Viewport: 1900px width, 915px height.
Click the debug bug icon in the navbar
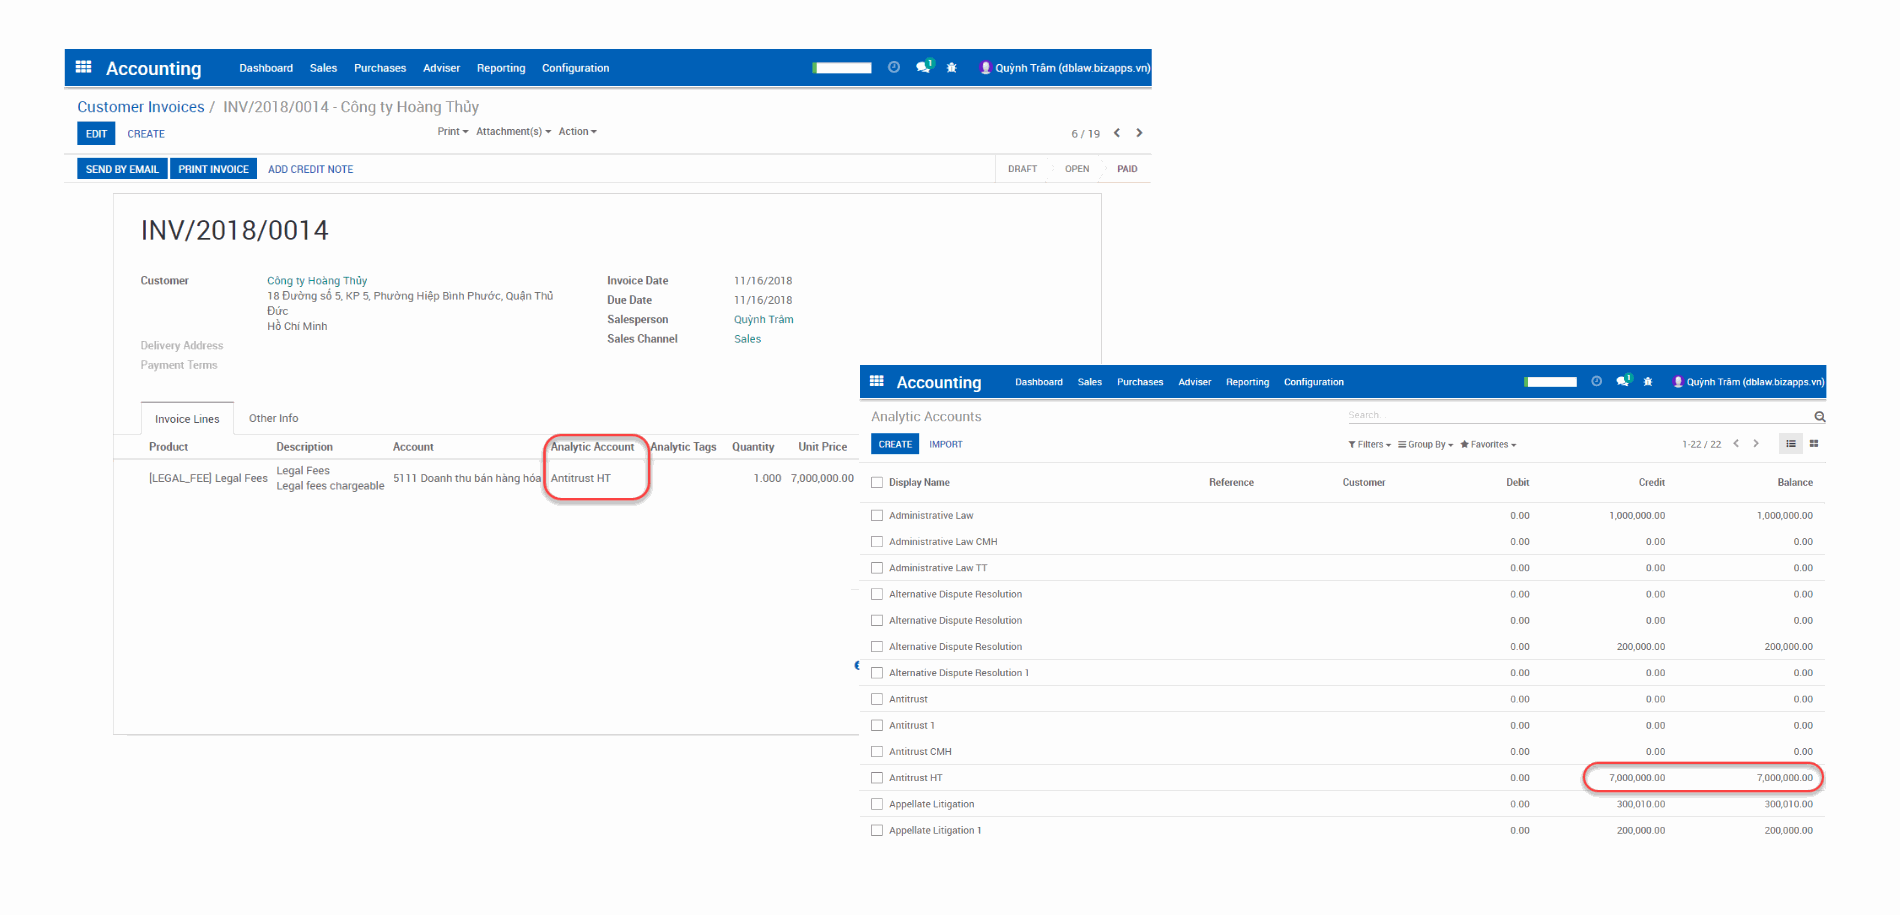[951, 68]
